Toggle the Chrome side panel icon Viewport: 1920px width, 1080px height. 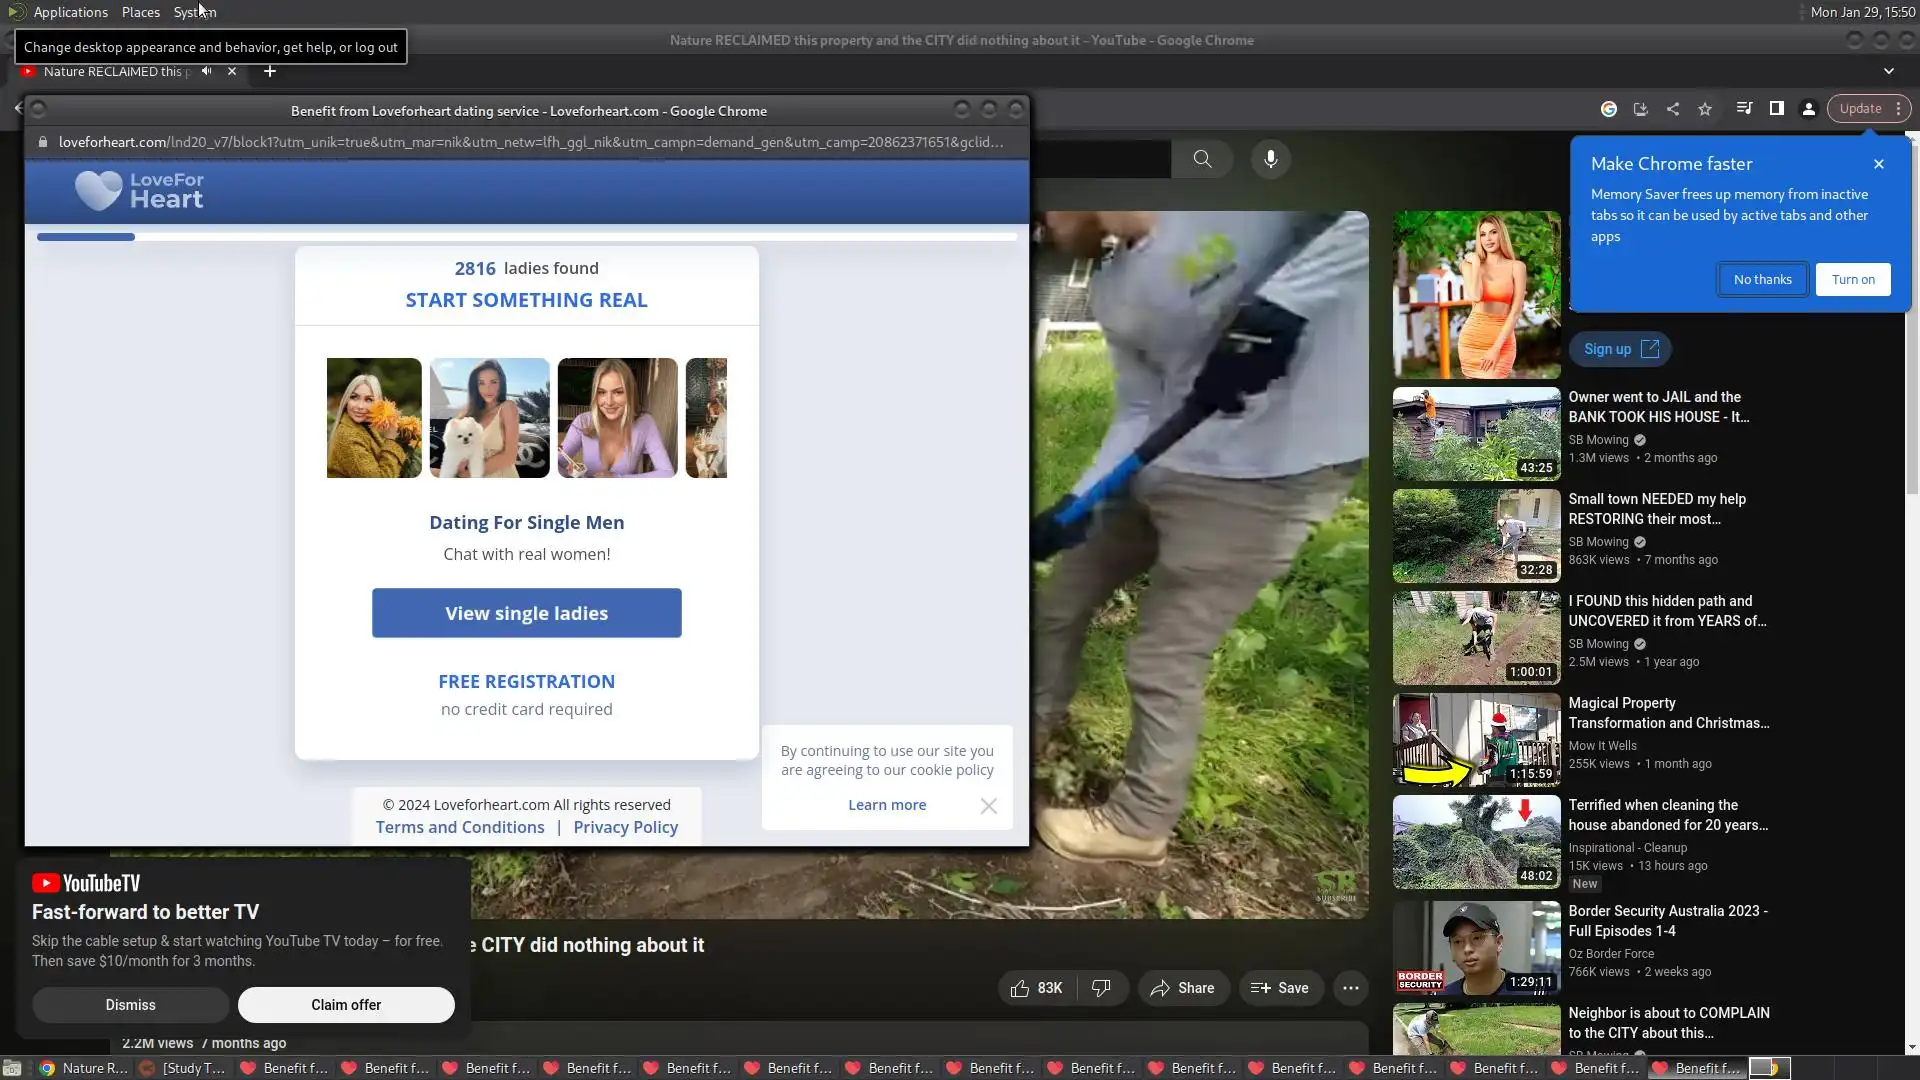(x=1777, y=108)
